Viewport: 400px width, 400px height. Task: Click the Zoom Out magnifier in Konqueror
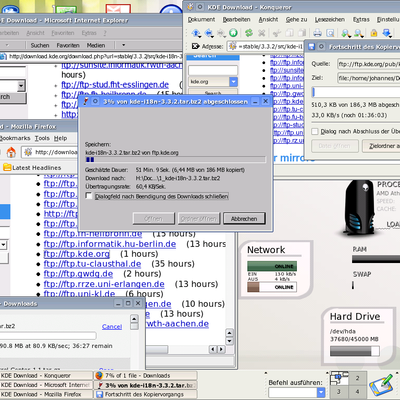pos(359,33)
